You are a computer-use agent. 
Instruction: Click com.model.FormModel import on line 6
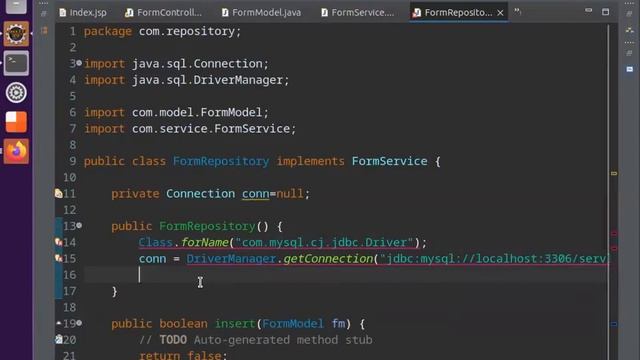click(x=197, y=113)
